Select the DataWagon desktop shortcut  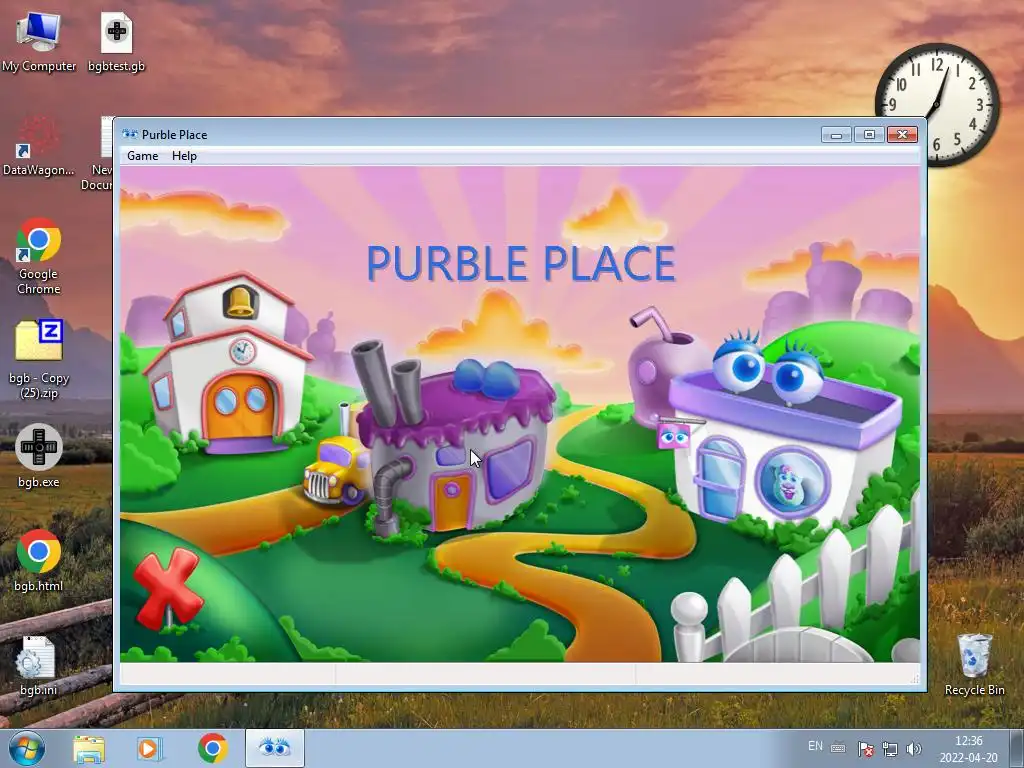(39, 146)
